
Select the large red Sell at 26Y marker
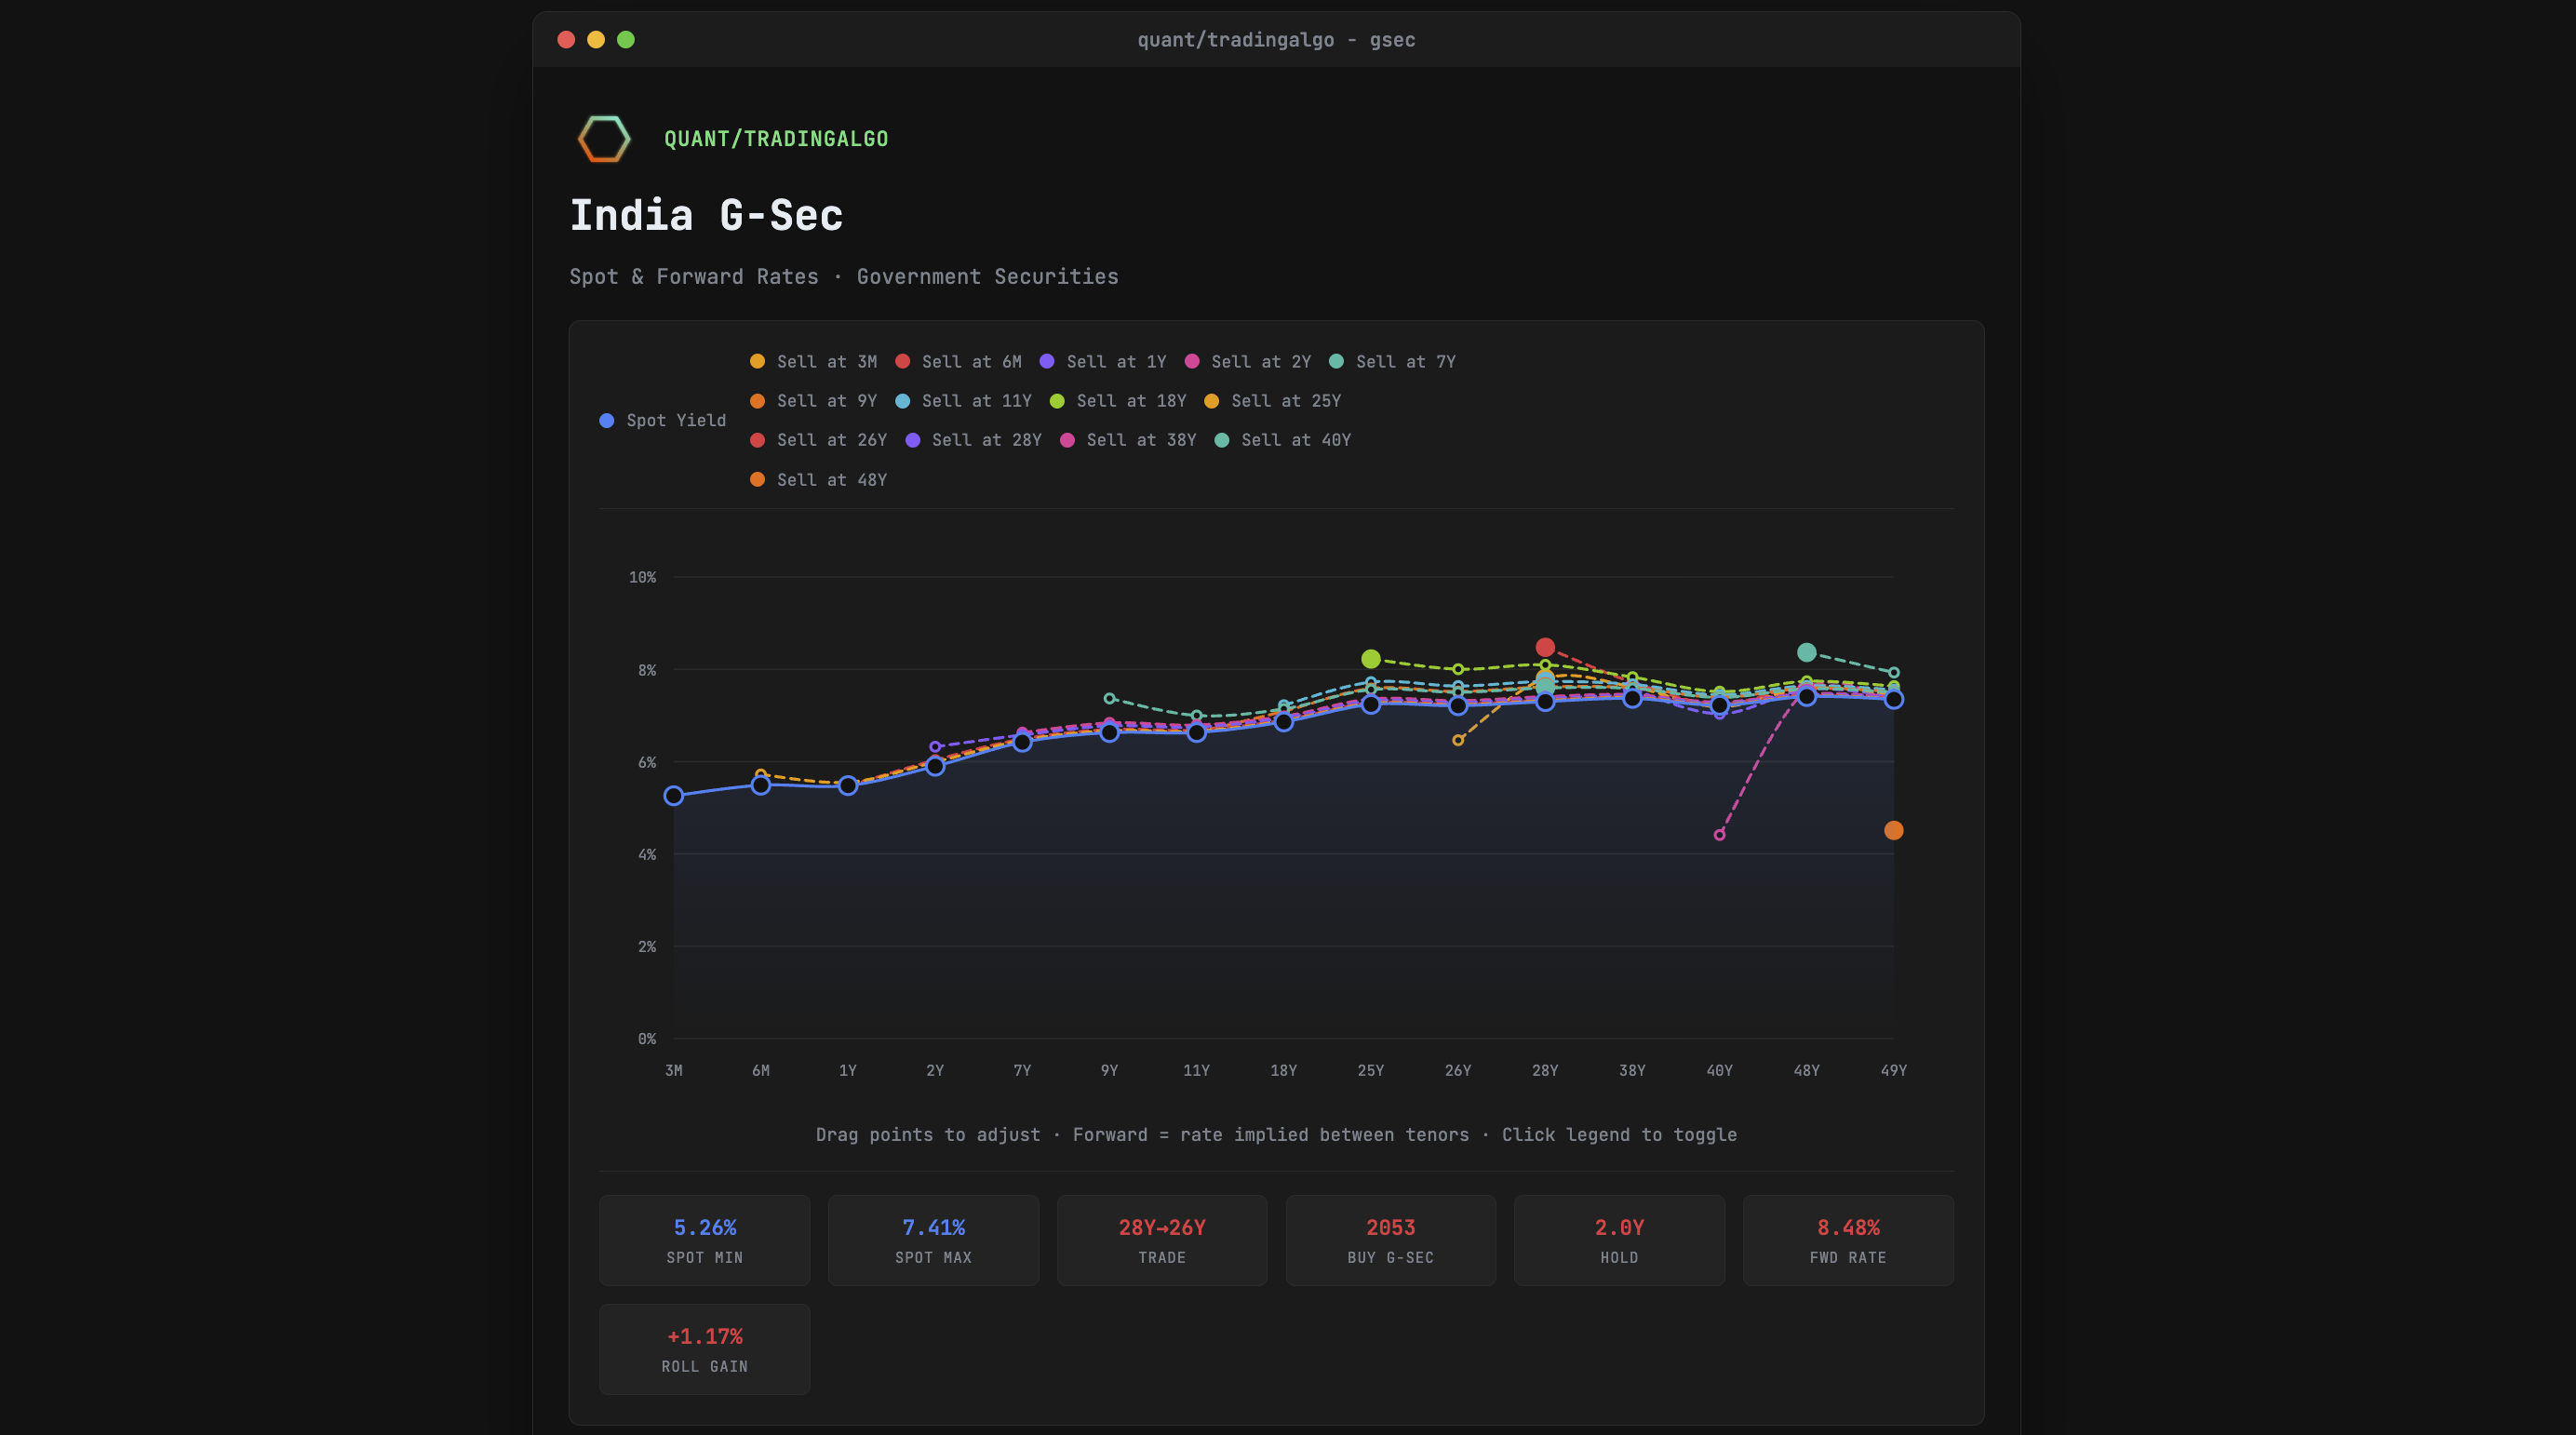click(x=1545, y=647)
